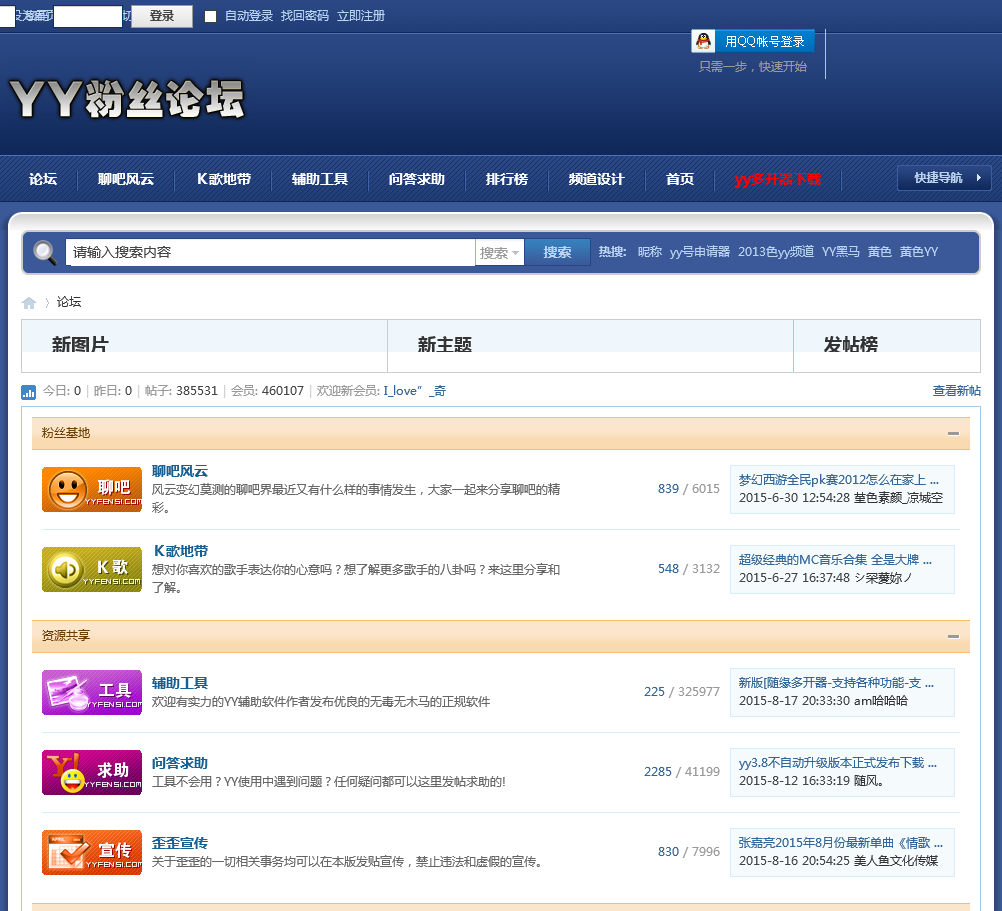Click the 论坛 breadcrumb link
This screenshot has width=1002, height=911.
69,302
